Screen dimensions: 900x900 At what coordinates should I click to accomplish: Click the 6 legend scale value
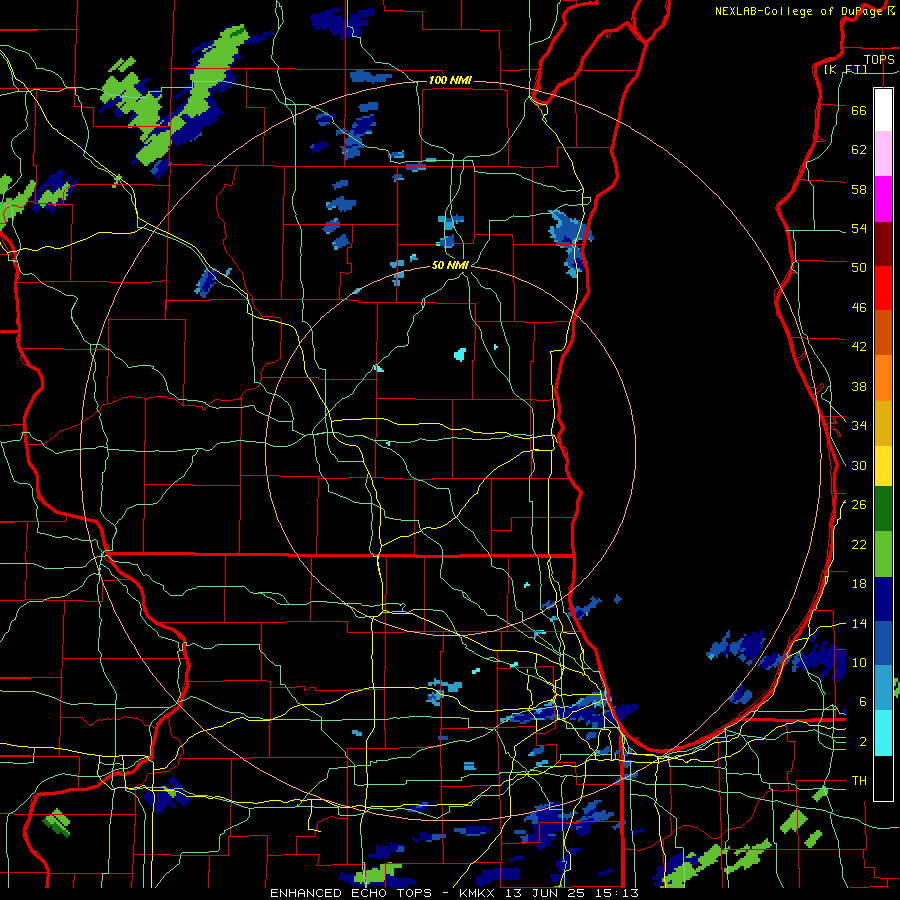[863, 702]
